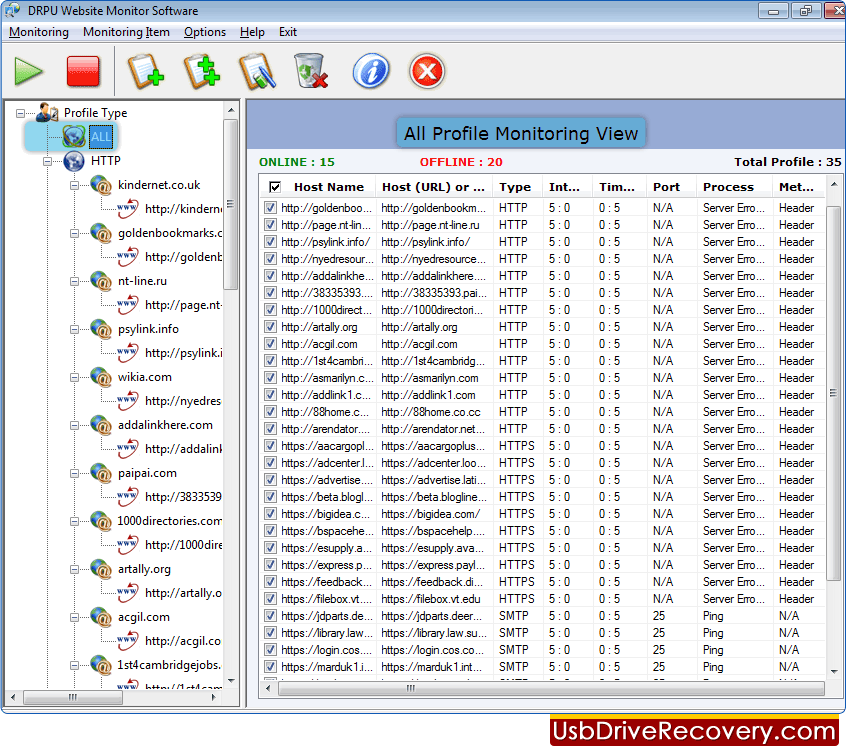
Task: Uncheck the https://marduk1.i... row checkbox
Action: pos(270,667)
